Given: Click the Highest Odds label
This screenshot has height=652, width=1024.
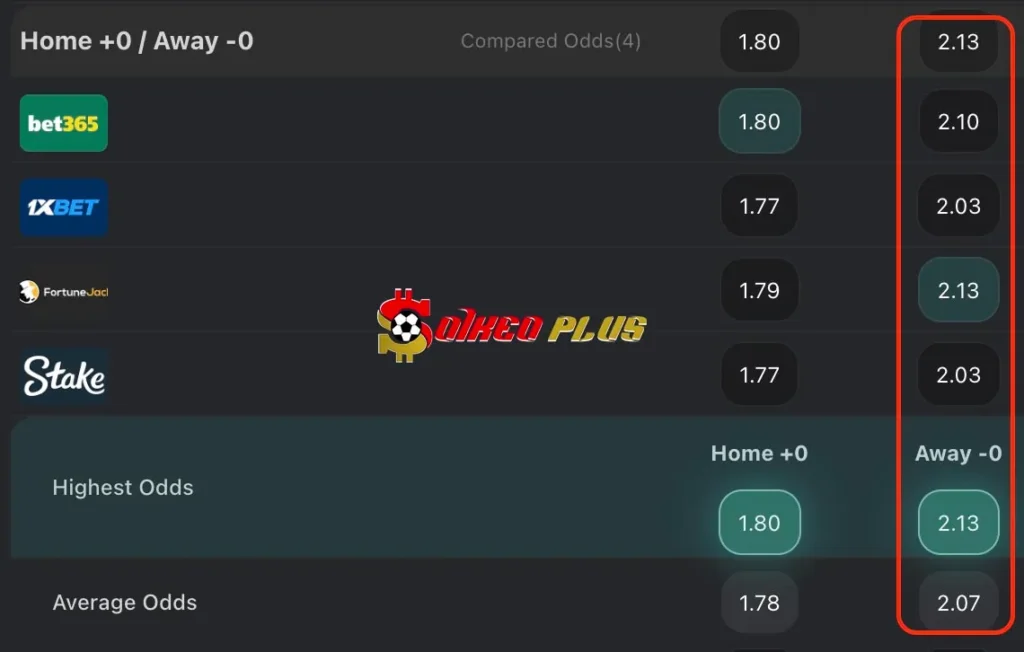Looking at the screenshot, I should [123, 488].
